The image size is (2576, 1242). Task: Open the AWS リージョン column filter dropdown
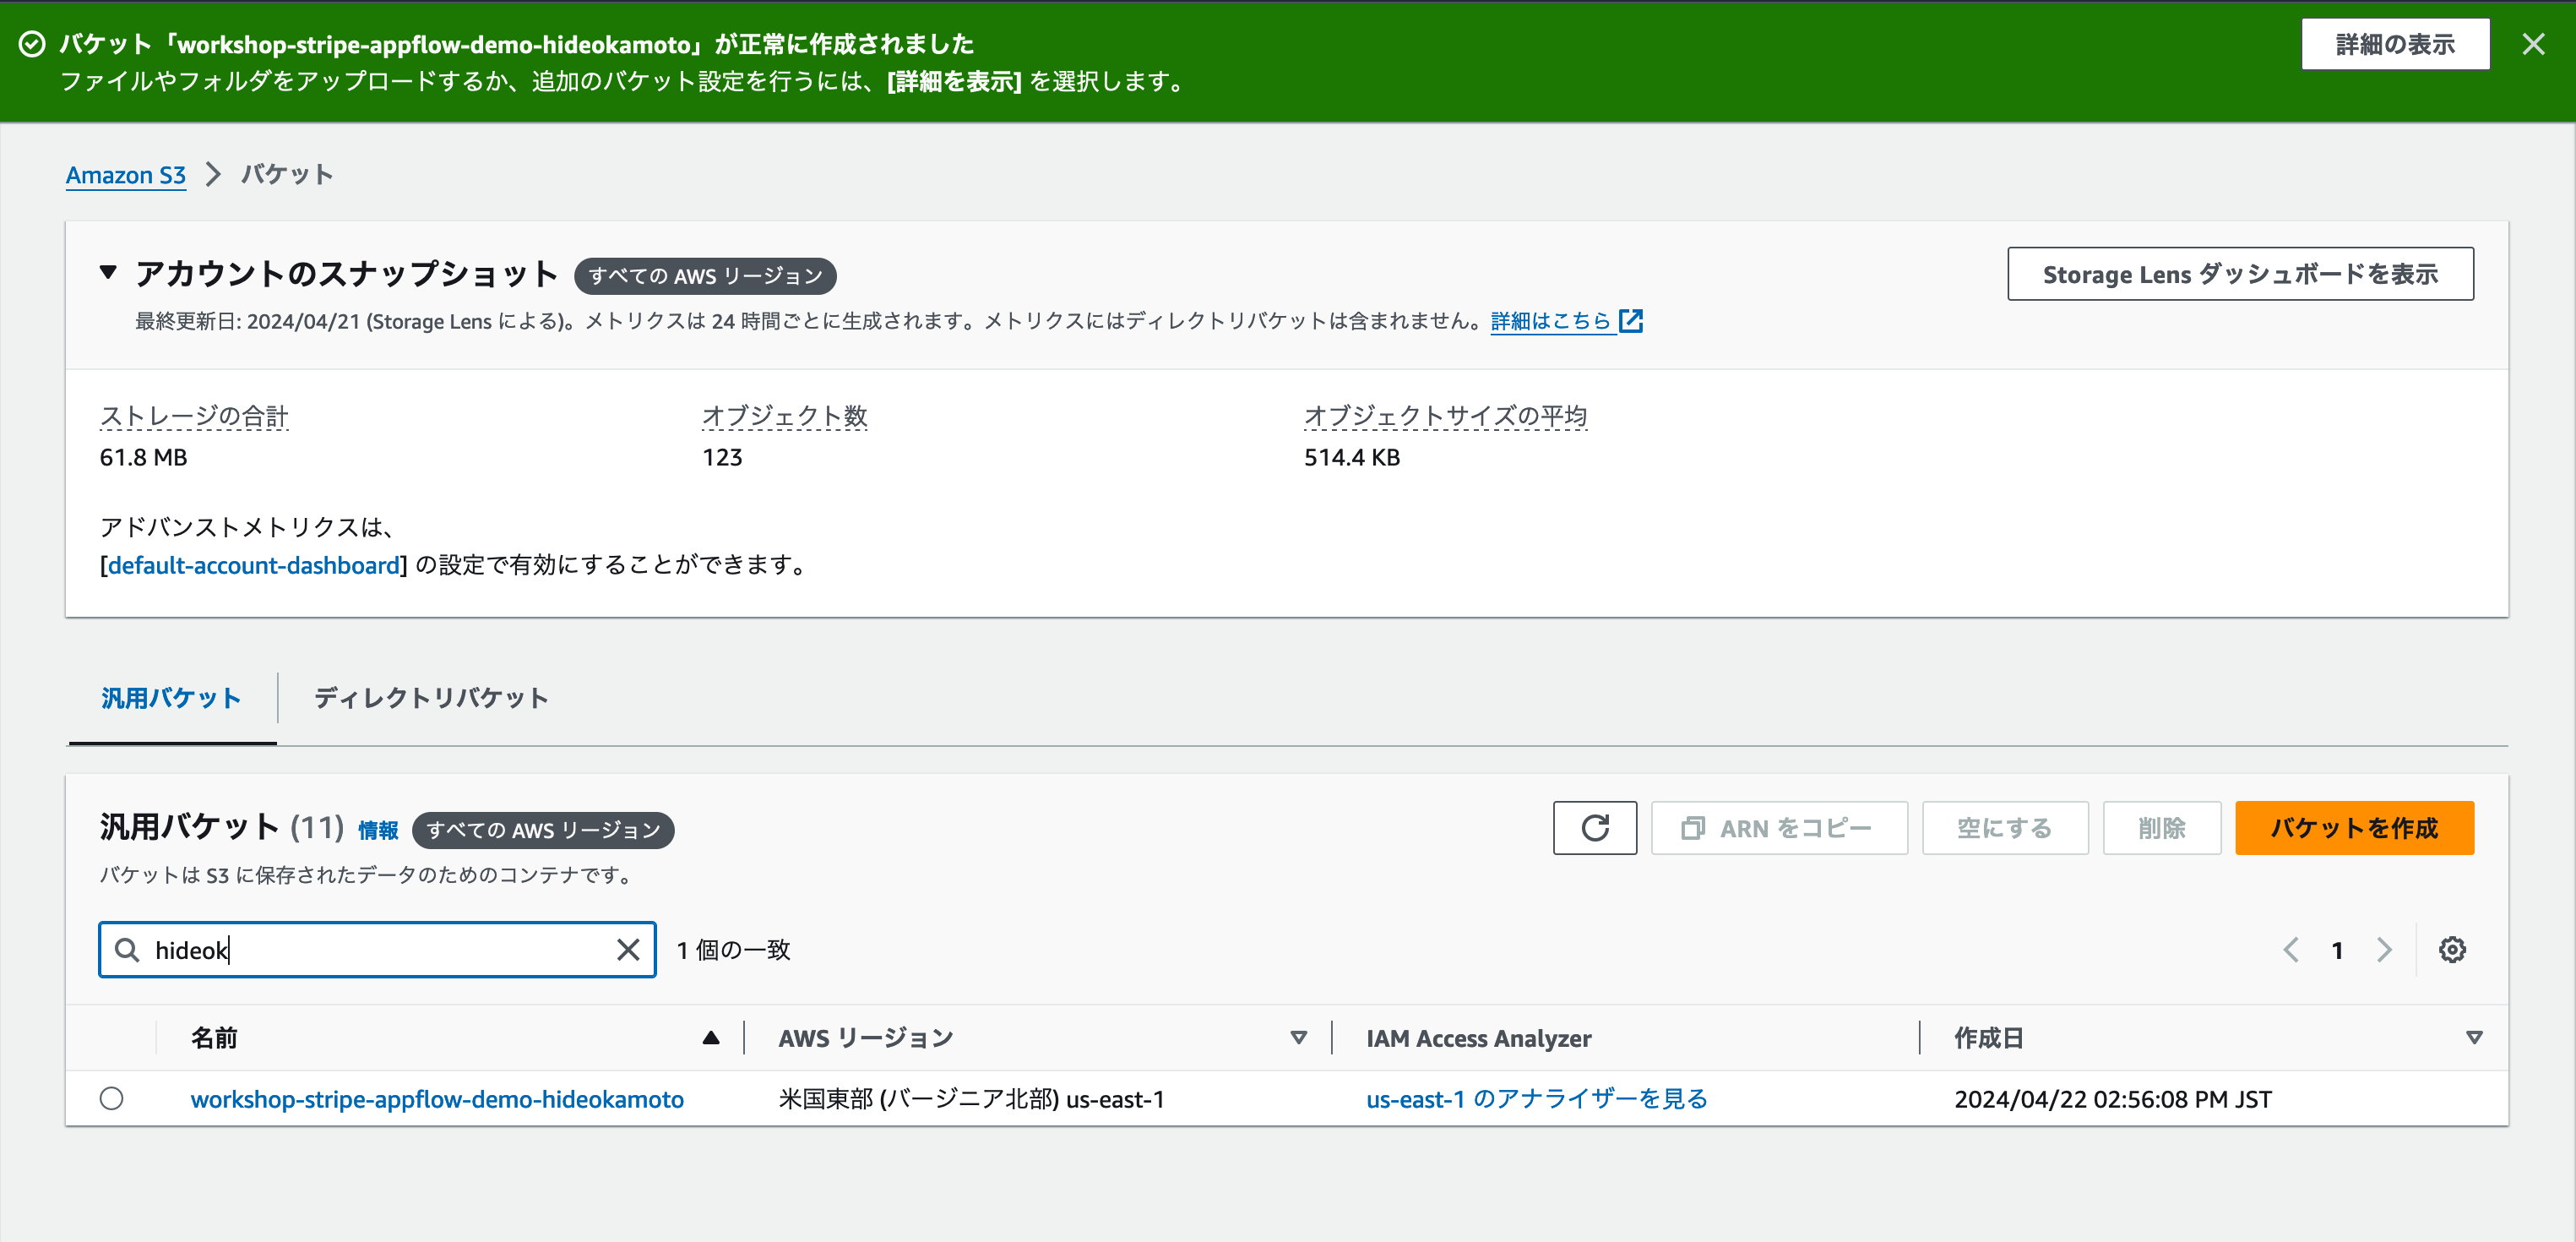1298,1038
